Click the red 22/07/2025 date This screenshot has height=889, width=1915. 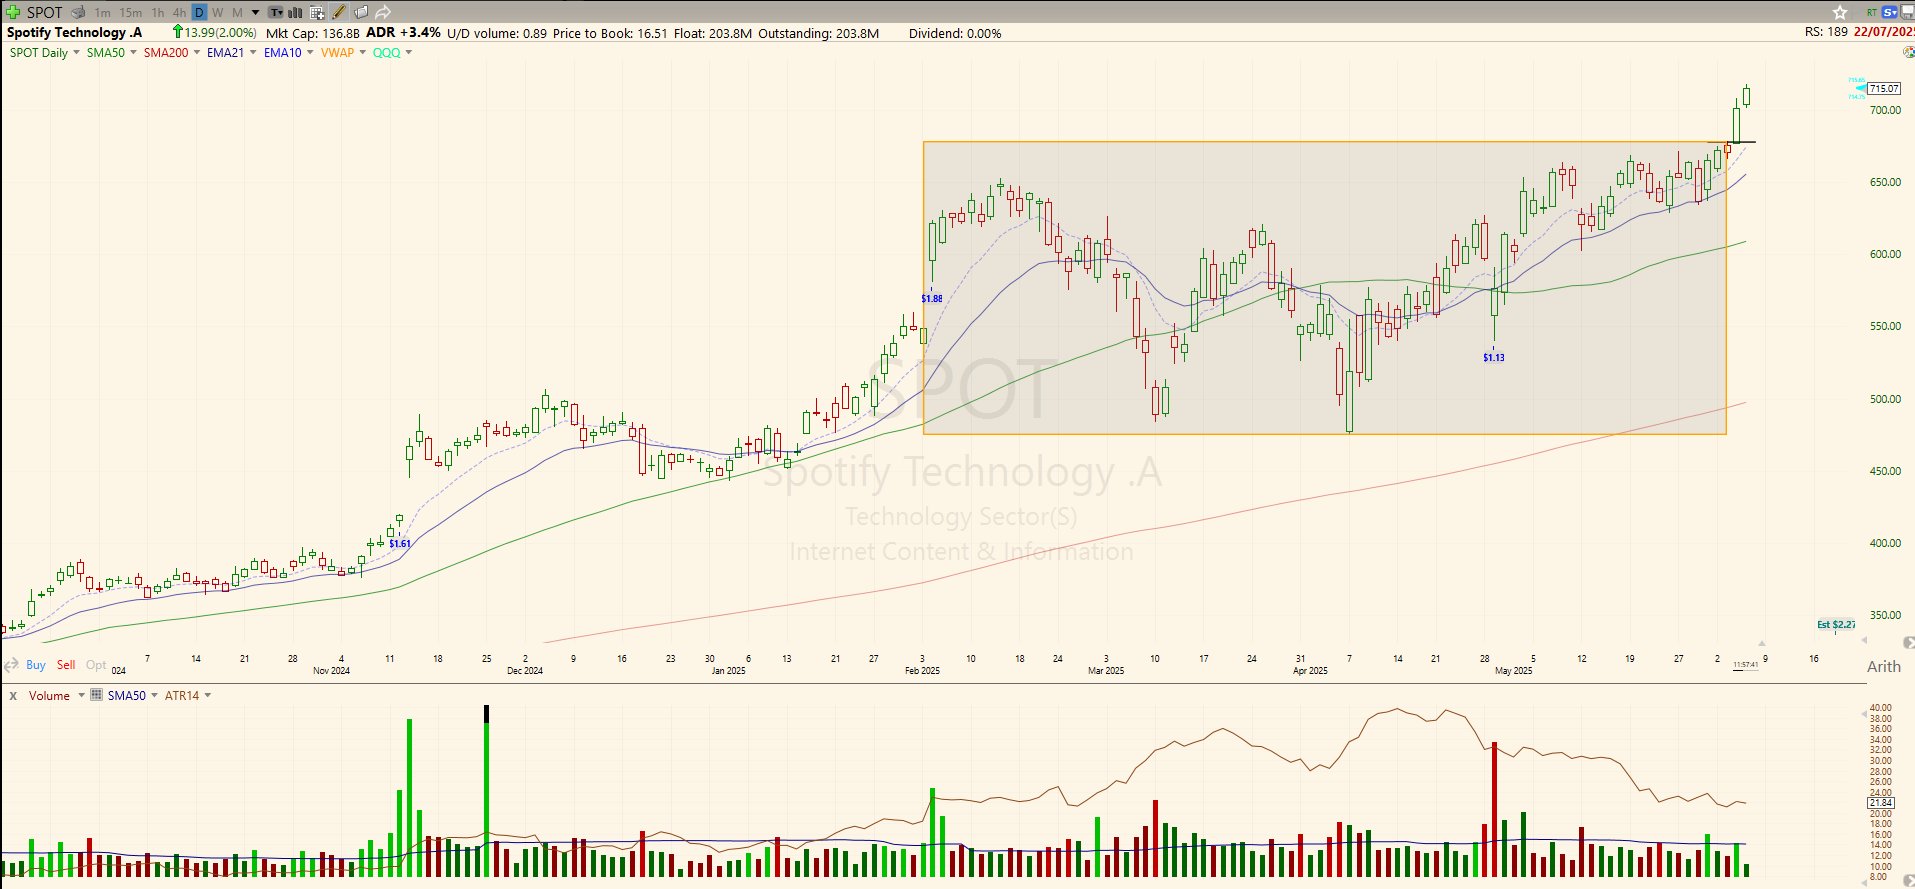pyautogui.click(x=1884, y=32)
